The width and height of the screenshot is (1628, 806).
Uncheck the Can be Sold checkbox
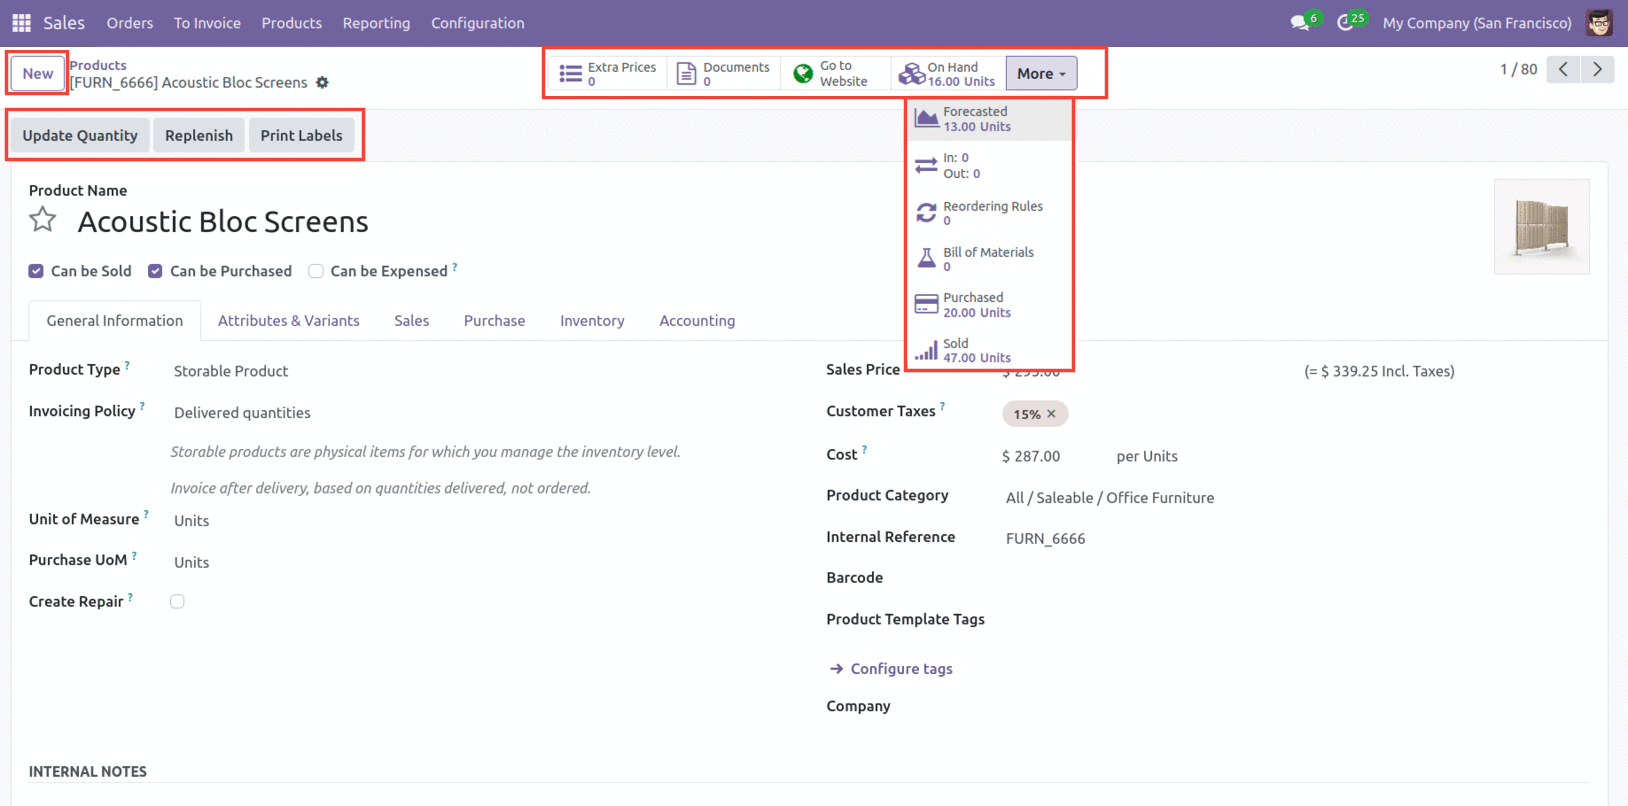coord(36,271)
